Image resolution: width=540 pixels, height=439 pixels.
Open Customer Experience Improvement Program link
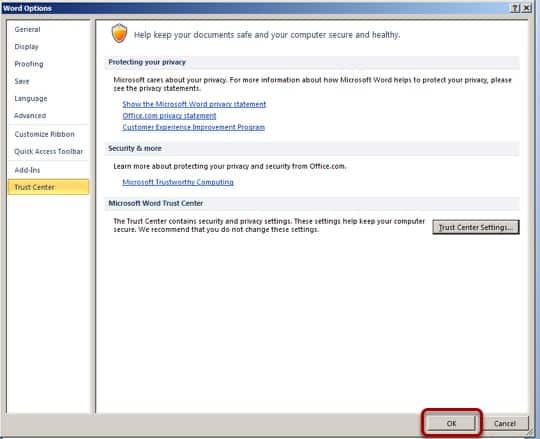194,127
